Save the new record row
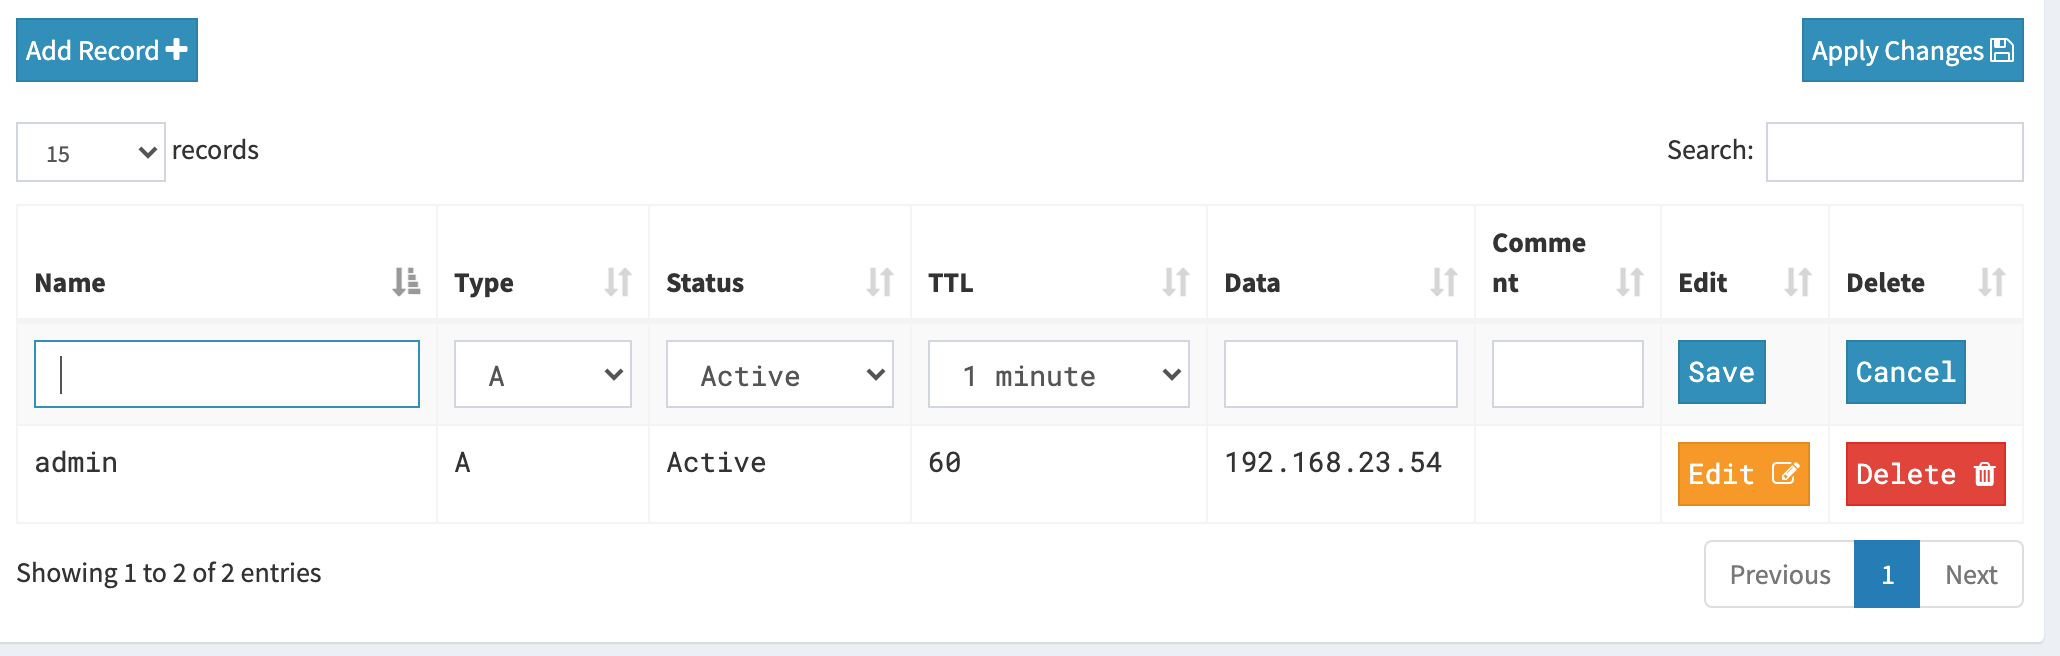The image size is (2060, 656). pyautogui.click(x=1722, y=372)
